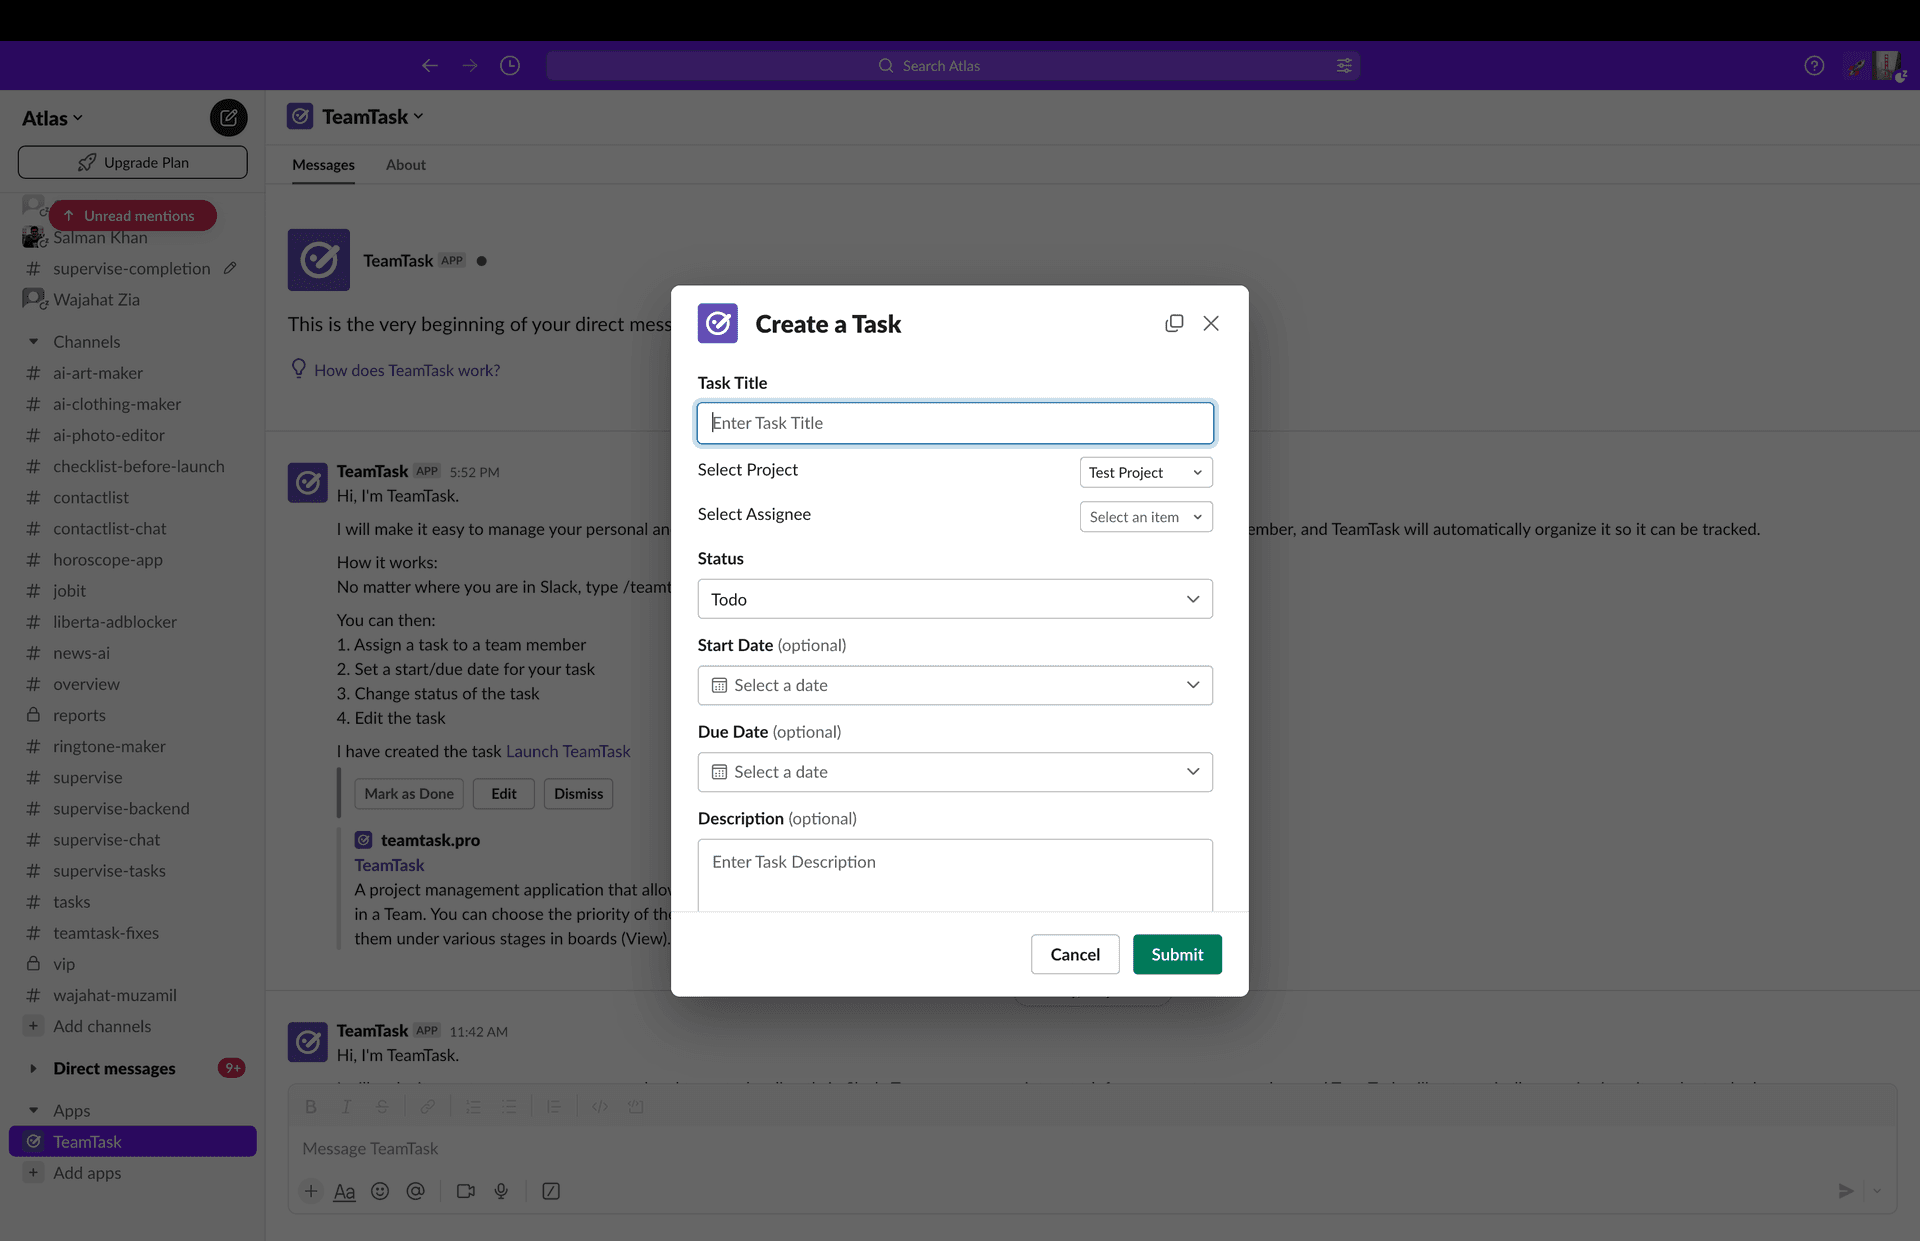Viewport: 1920px width, 1241px height.
Task: Switch to the About tab
Action: (406, 165)
